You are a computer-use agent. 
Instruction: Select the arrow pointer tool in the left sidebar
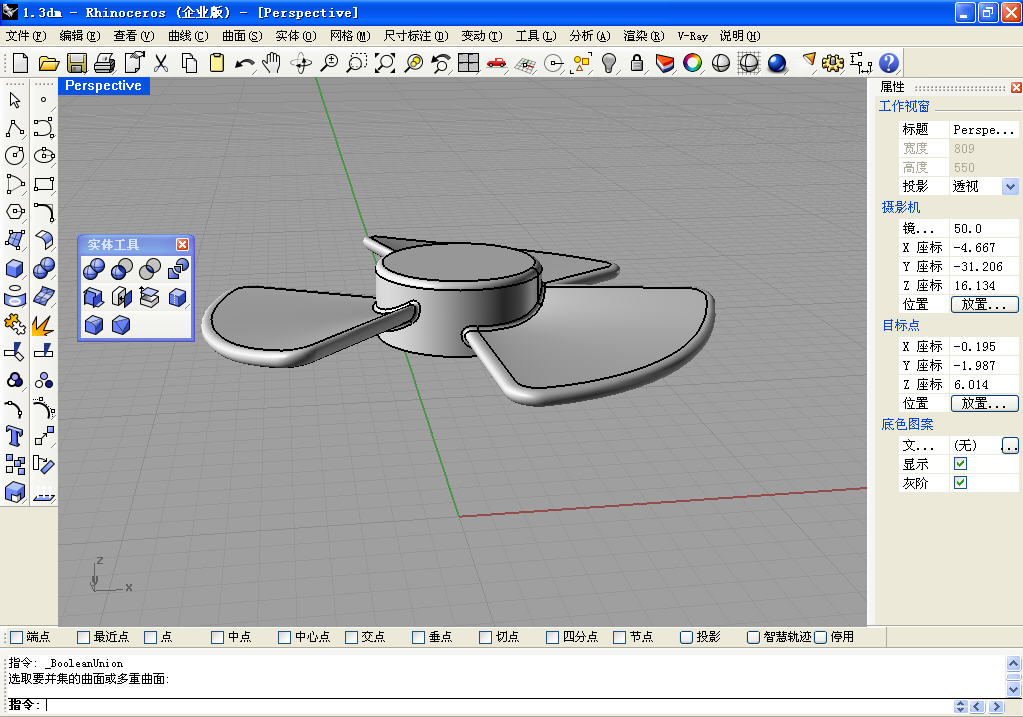15,100
